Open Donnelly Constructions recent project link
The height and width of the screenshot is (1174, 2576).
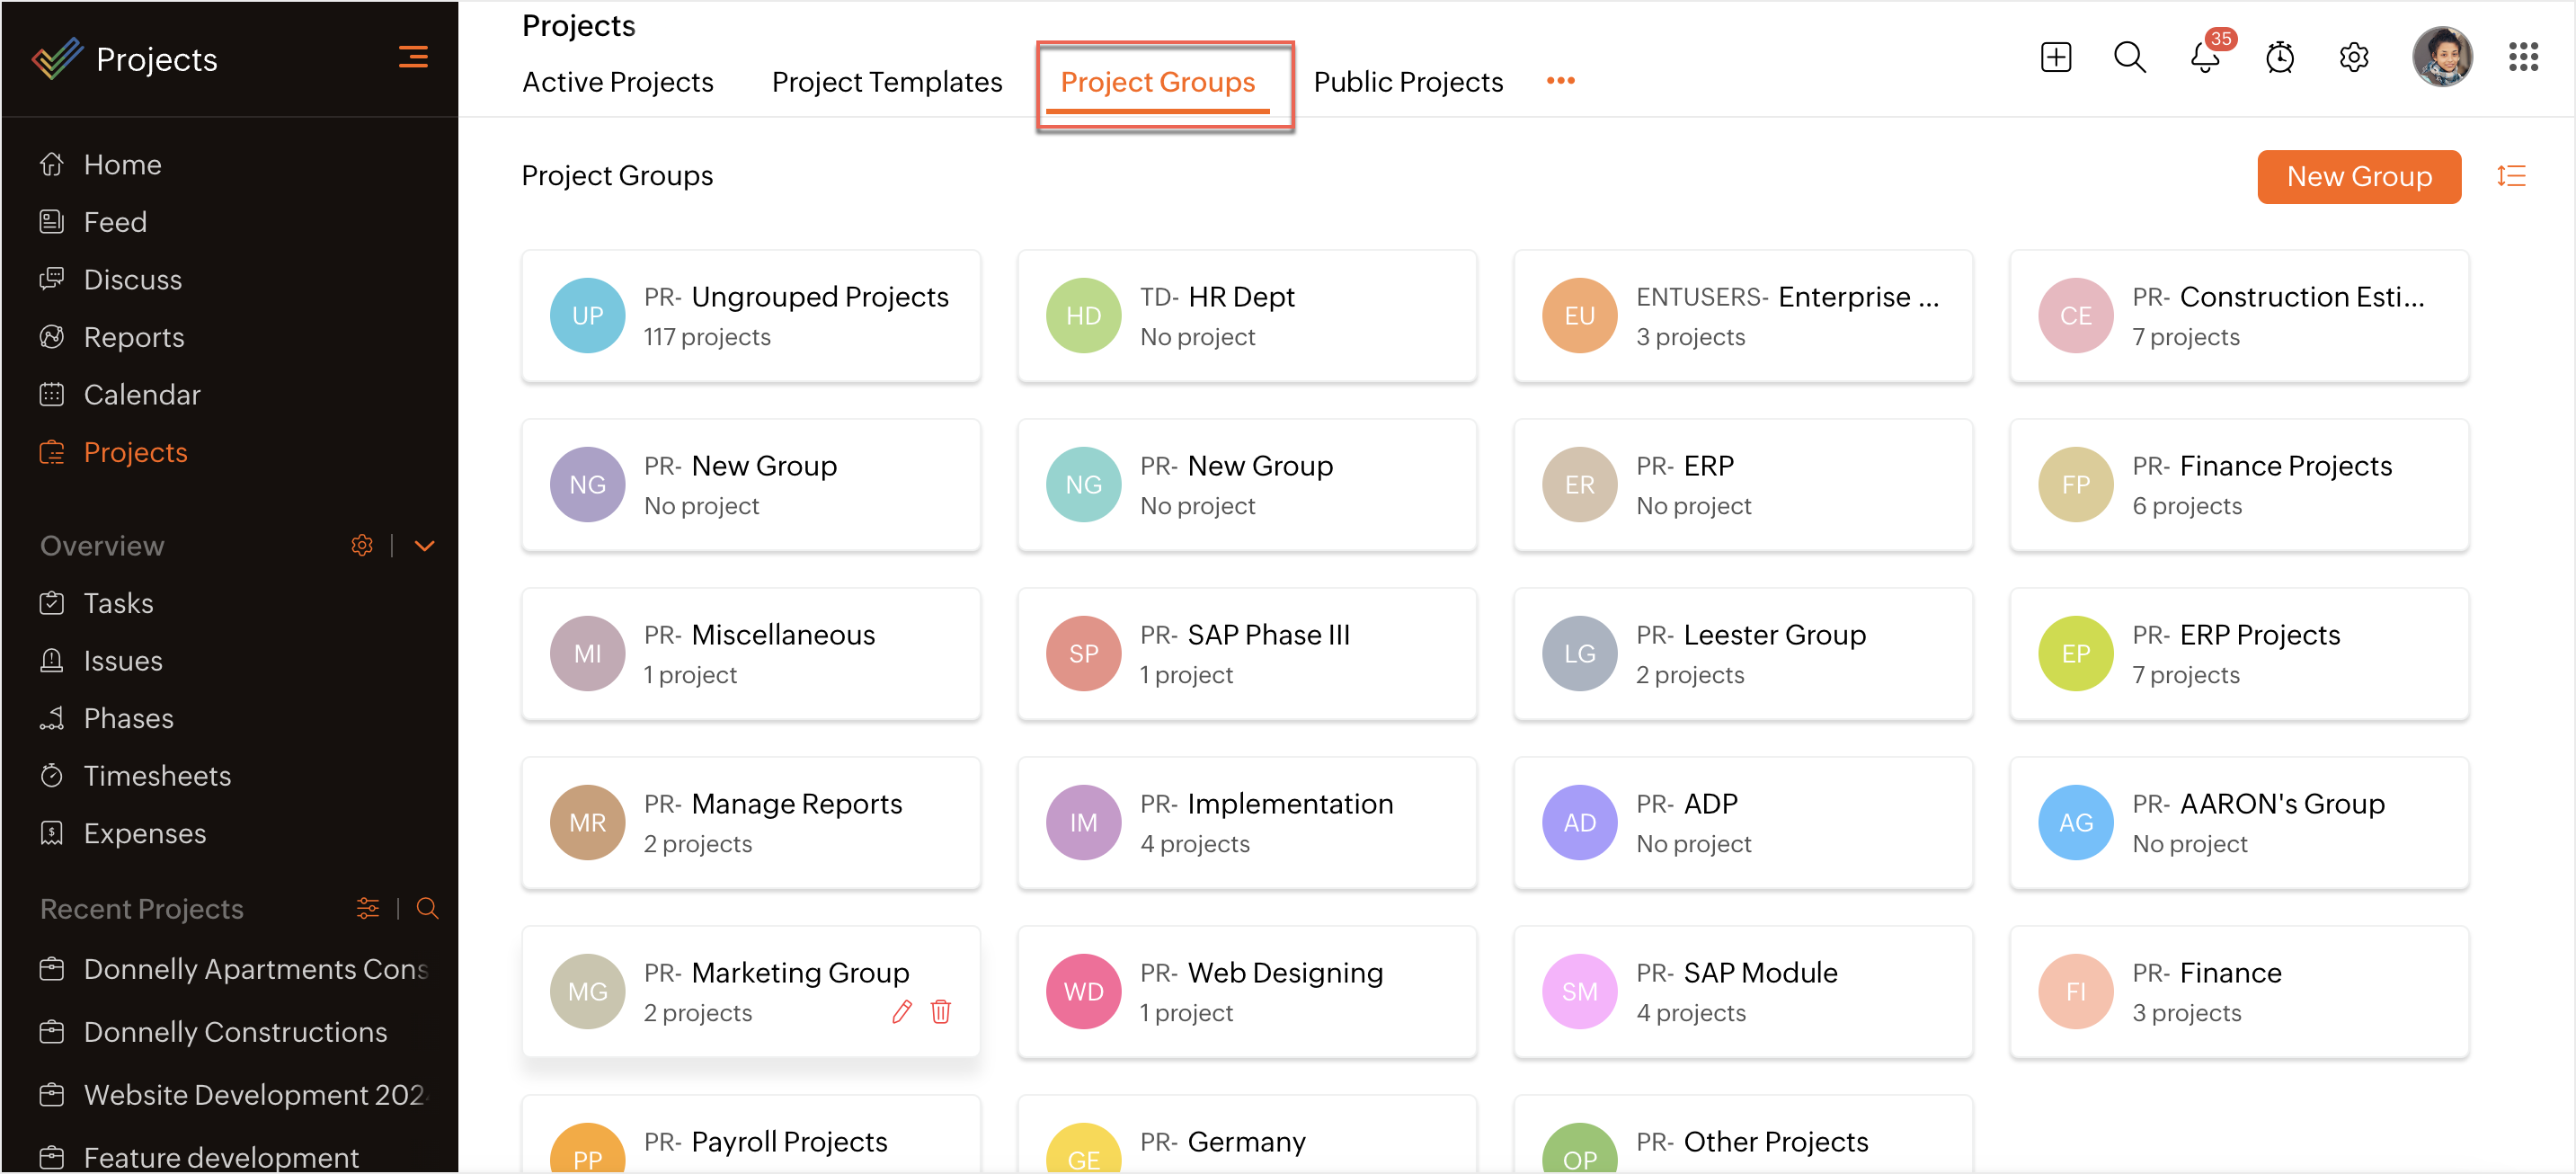pos(235,1031)
